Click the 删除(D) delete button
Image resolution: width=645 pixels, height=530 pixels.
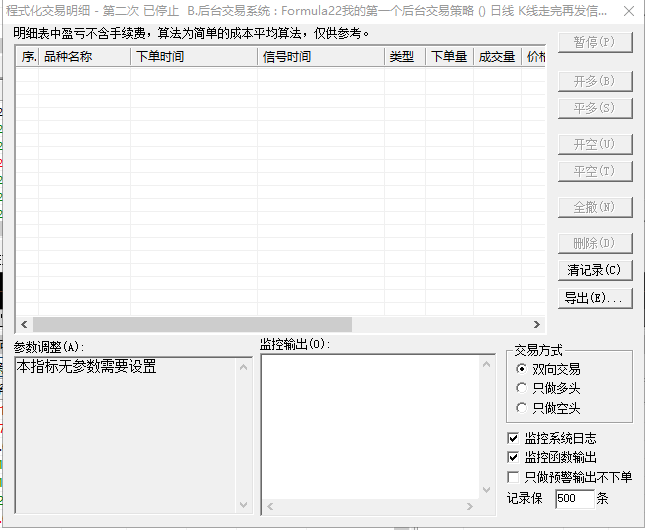[595, 243]
